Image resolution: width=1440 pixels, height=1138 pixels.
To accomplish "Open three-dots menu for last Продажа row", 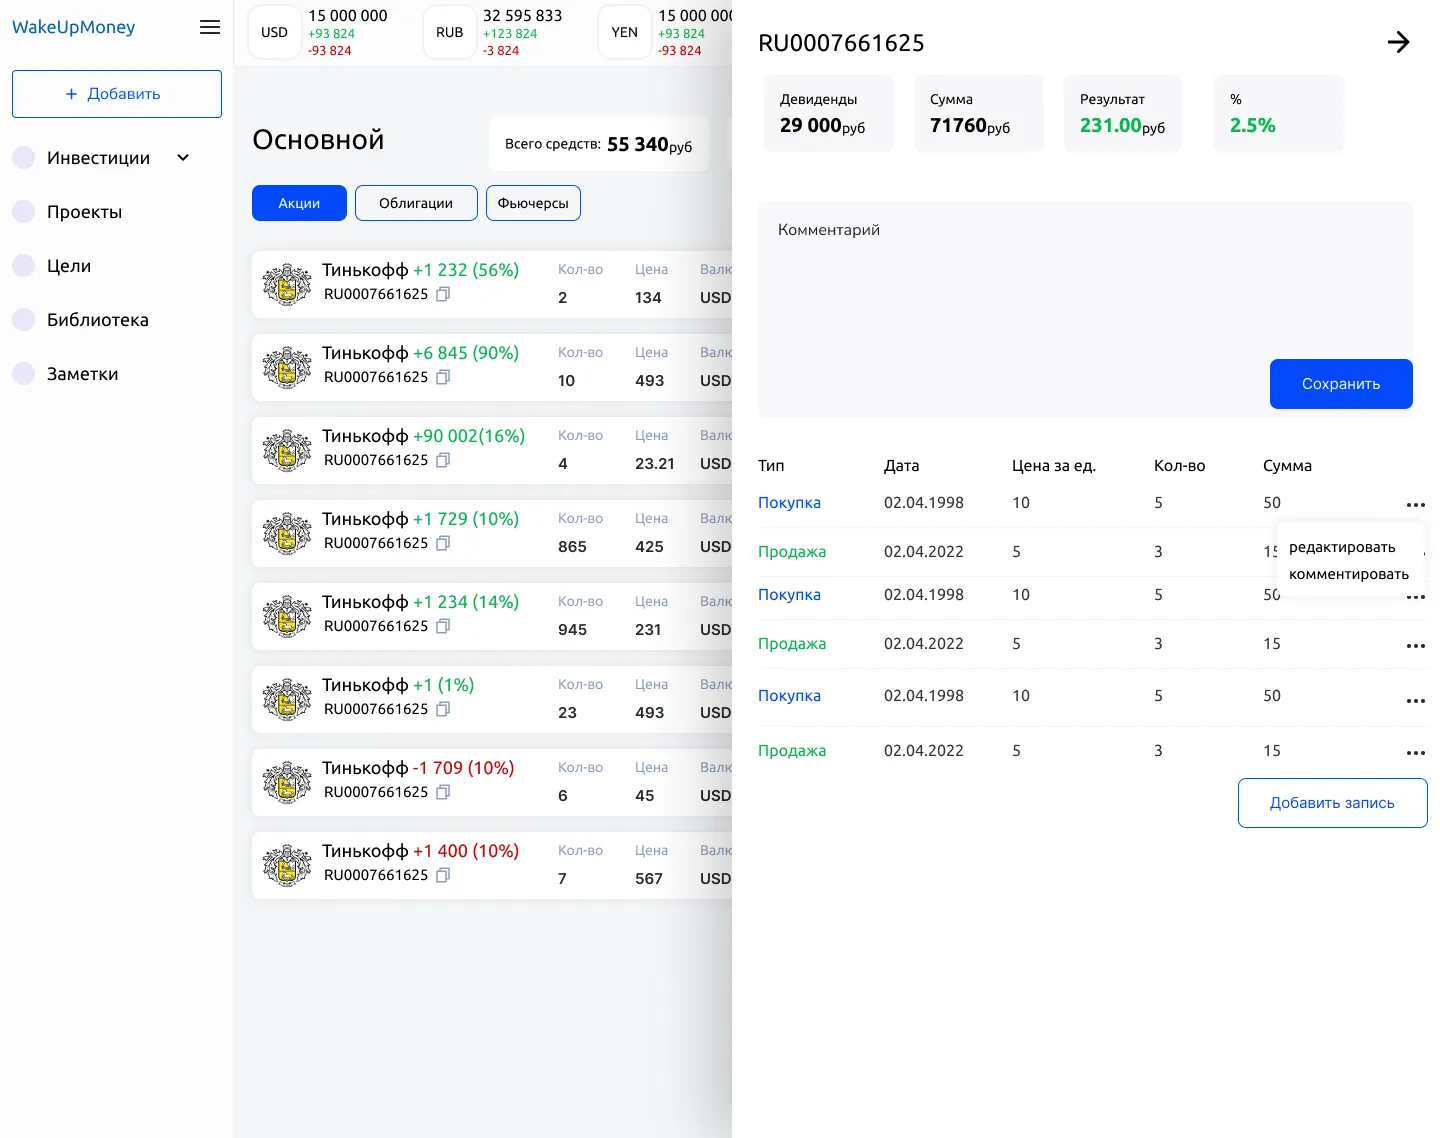I will tap(1415, 753).
